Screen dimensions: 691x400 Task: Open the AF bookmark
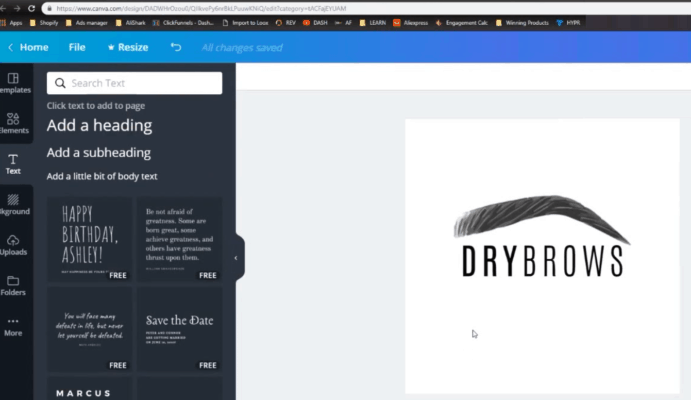[343, 23]
